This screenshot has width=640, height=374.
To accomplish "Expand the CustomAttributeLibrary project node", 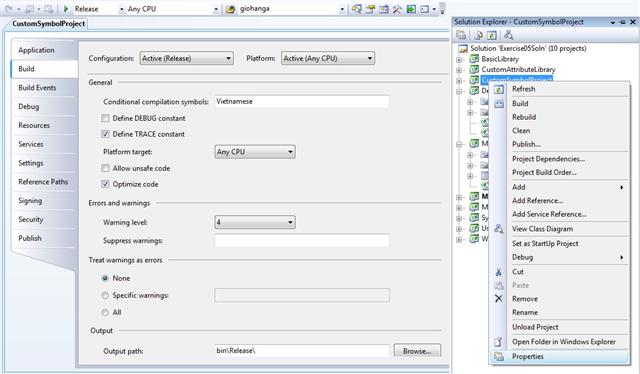I will 459,70.
